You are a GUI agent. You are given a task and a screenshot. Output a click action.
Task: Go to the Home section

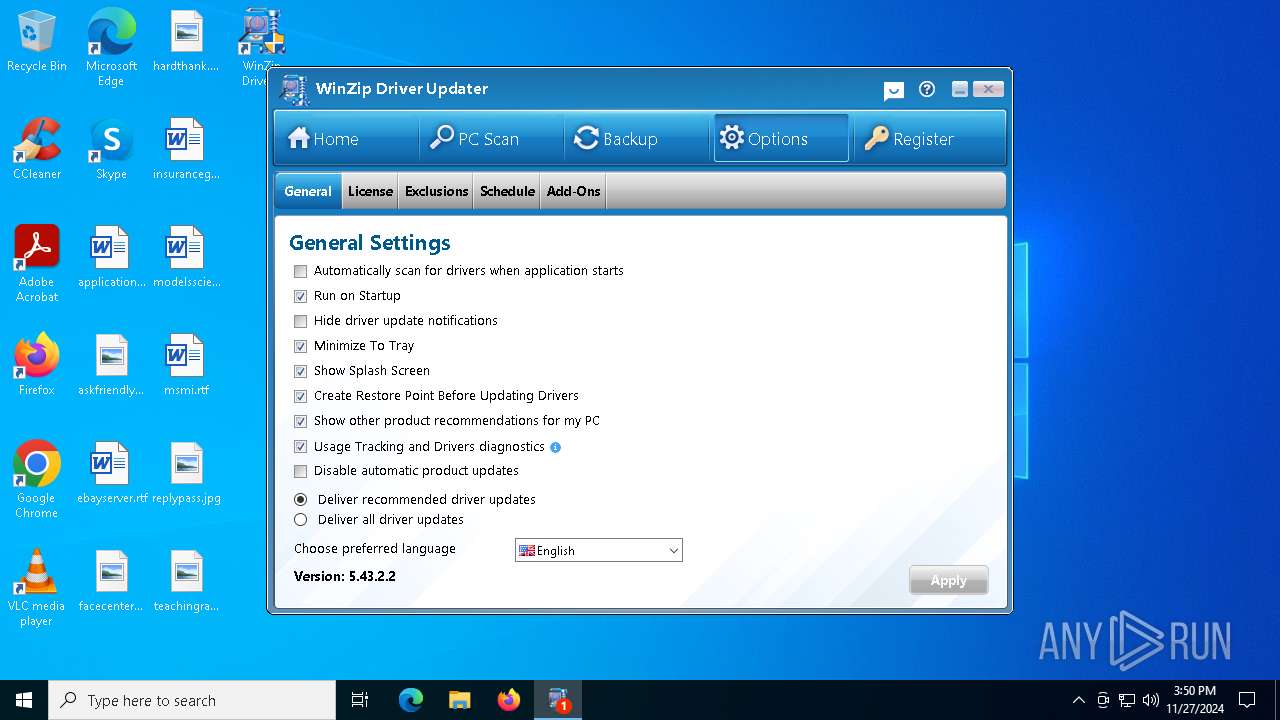point(346,138)
